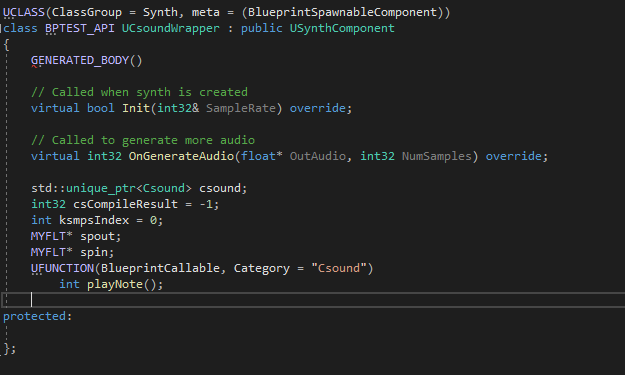Click the UCsoundWrapper class name
The height and width of the screenshot is (375, 625).
pos(171,28)
